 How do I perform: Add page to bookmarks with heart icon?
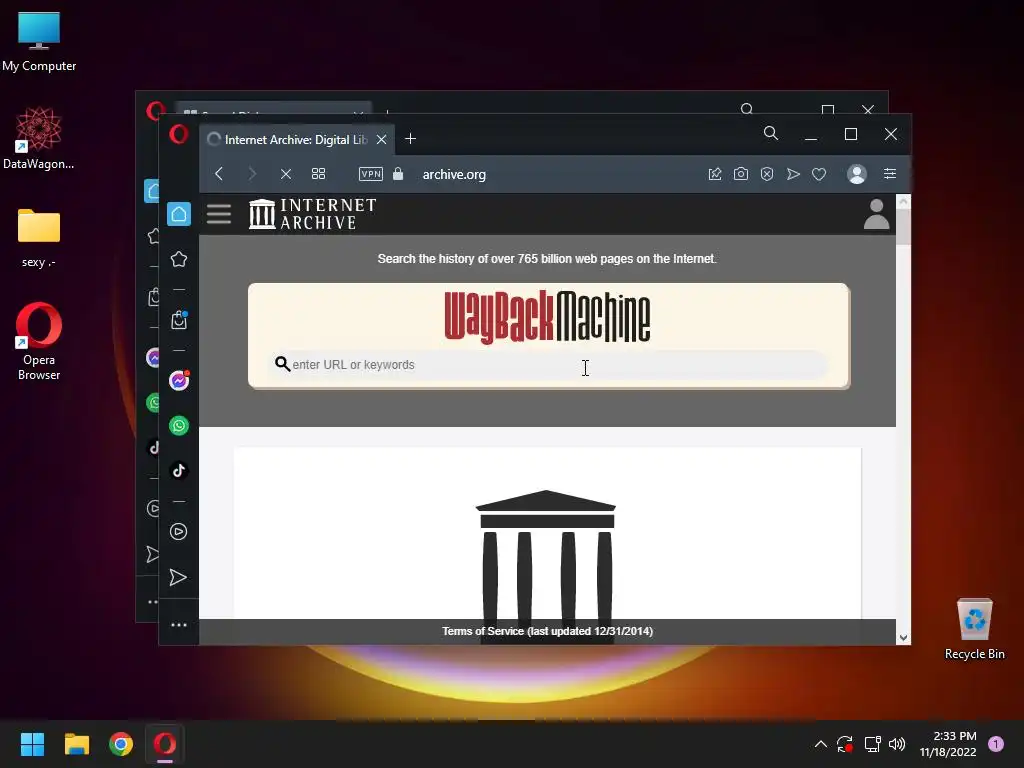pyautogui.click(x=819, y=174)
